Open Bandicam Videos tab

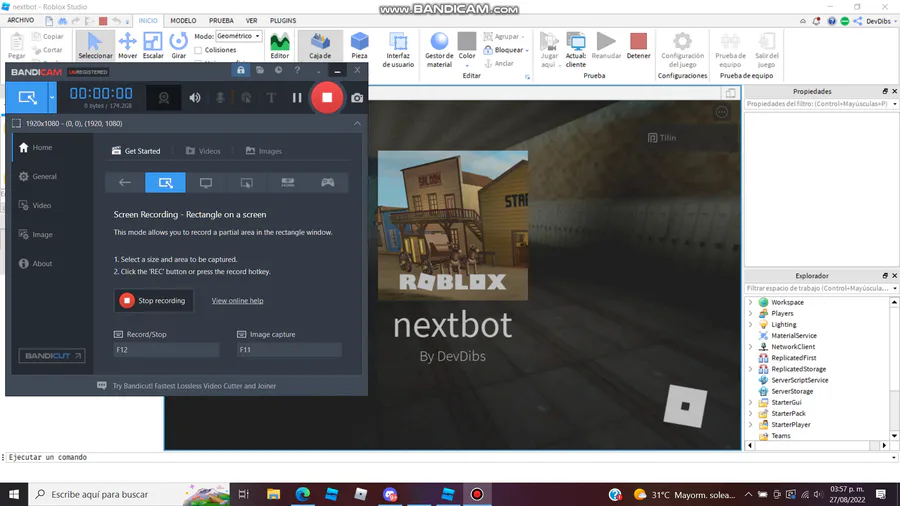pos(203,151)
